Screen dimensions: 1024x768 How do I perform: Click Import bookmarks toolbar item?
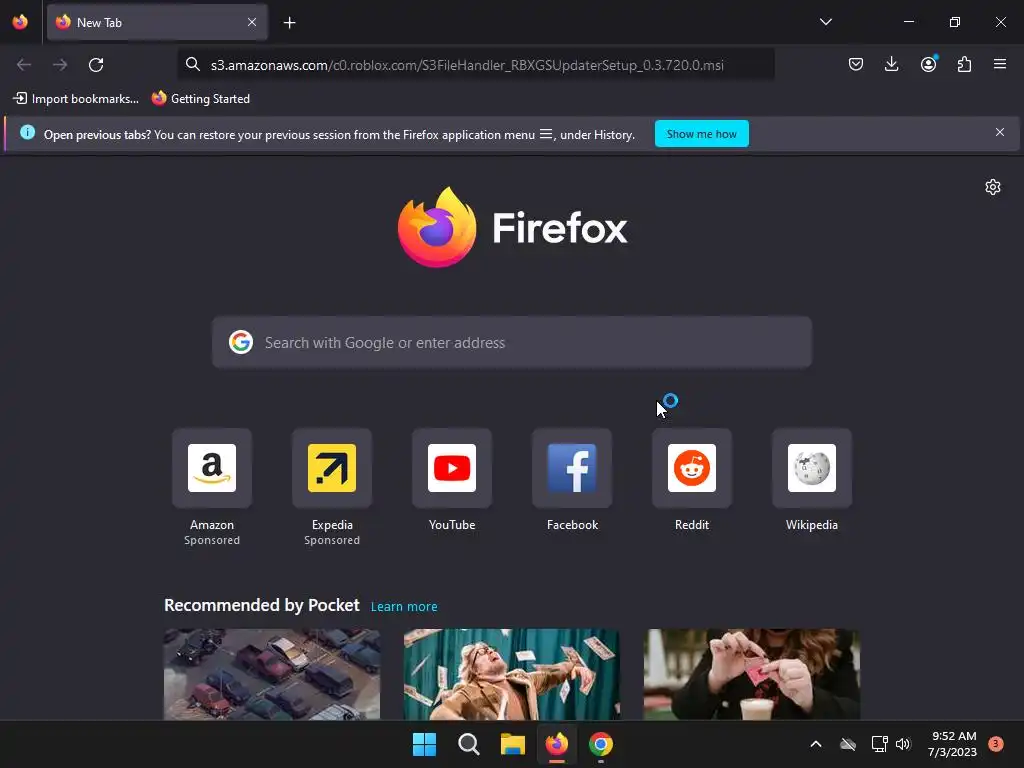coord(76,99)
